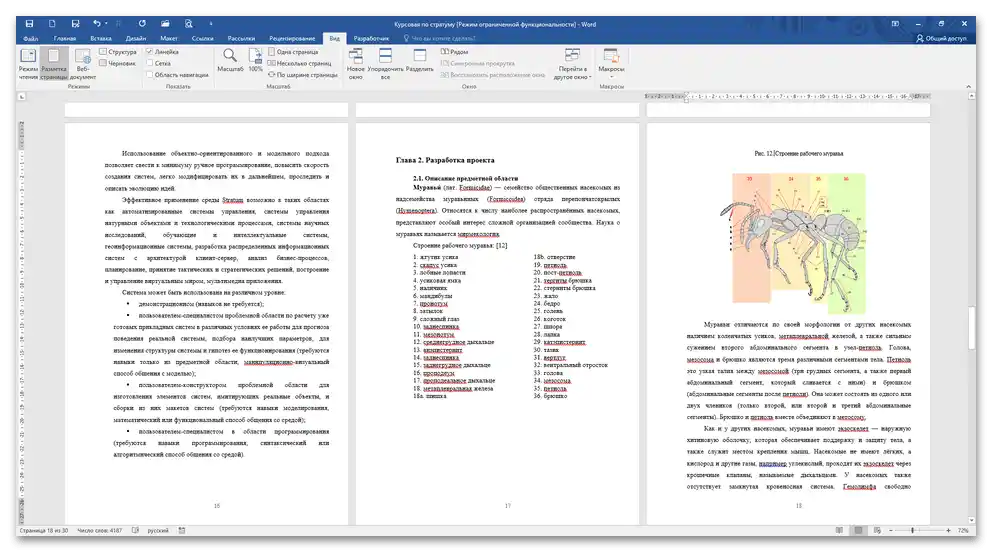The width and height of the screenshot is (992, 552).
Task: Switch to Структура outline view
Action: [118, 52]
